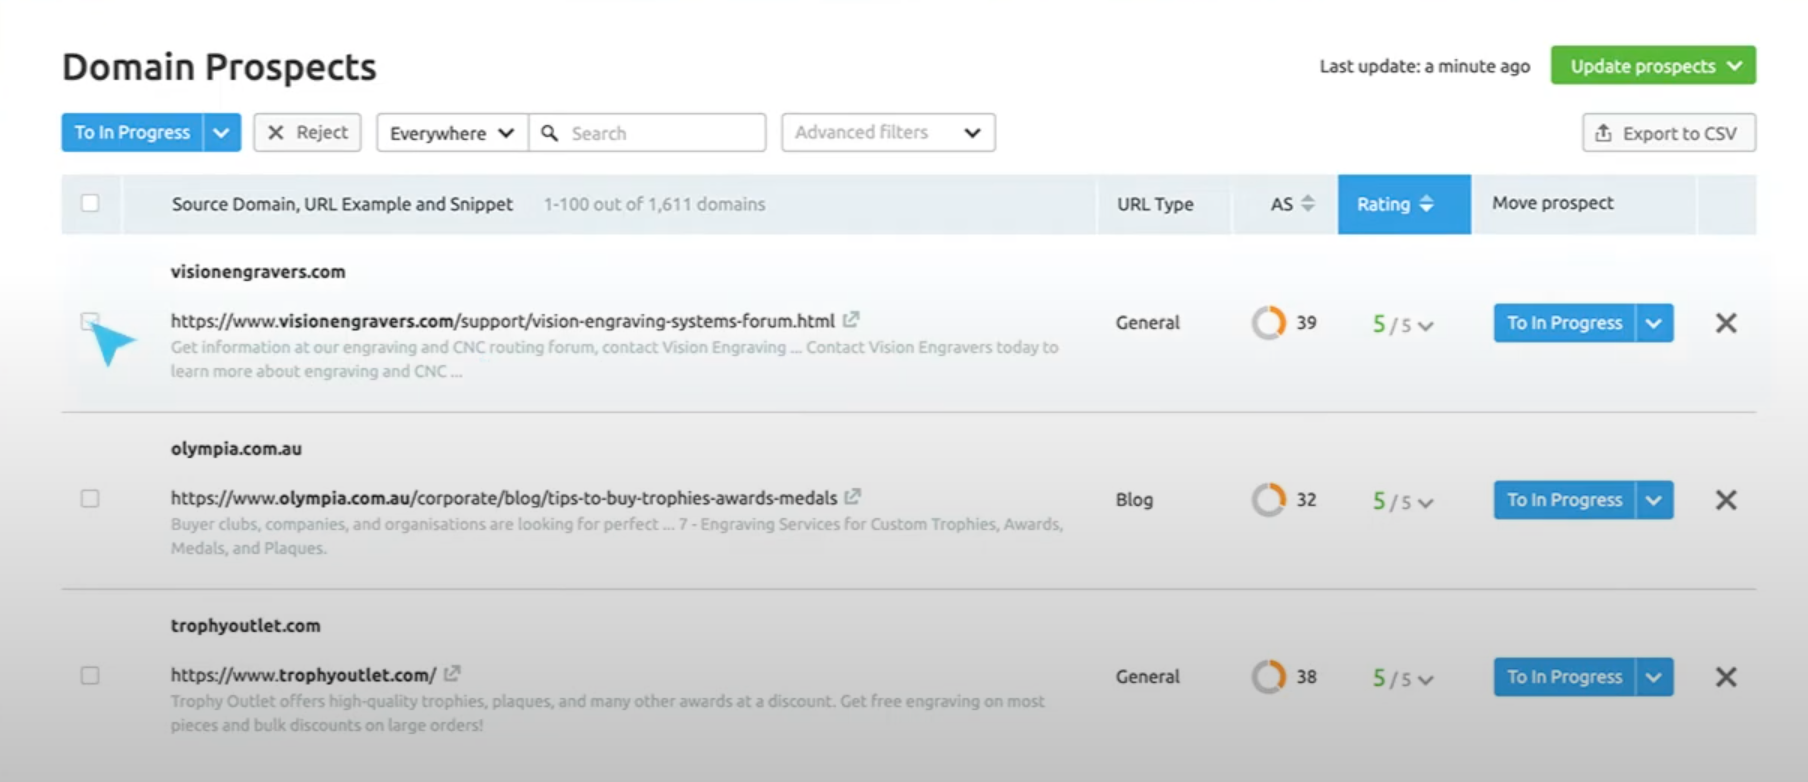
Task: Move visionengravers.com To In Progress
Action: point(1564,323)
